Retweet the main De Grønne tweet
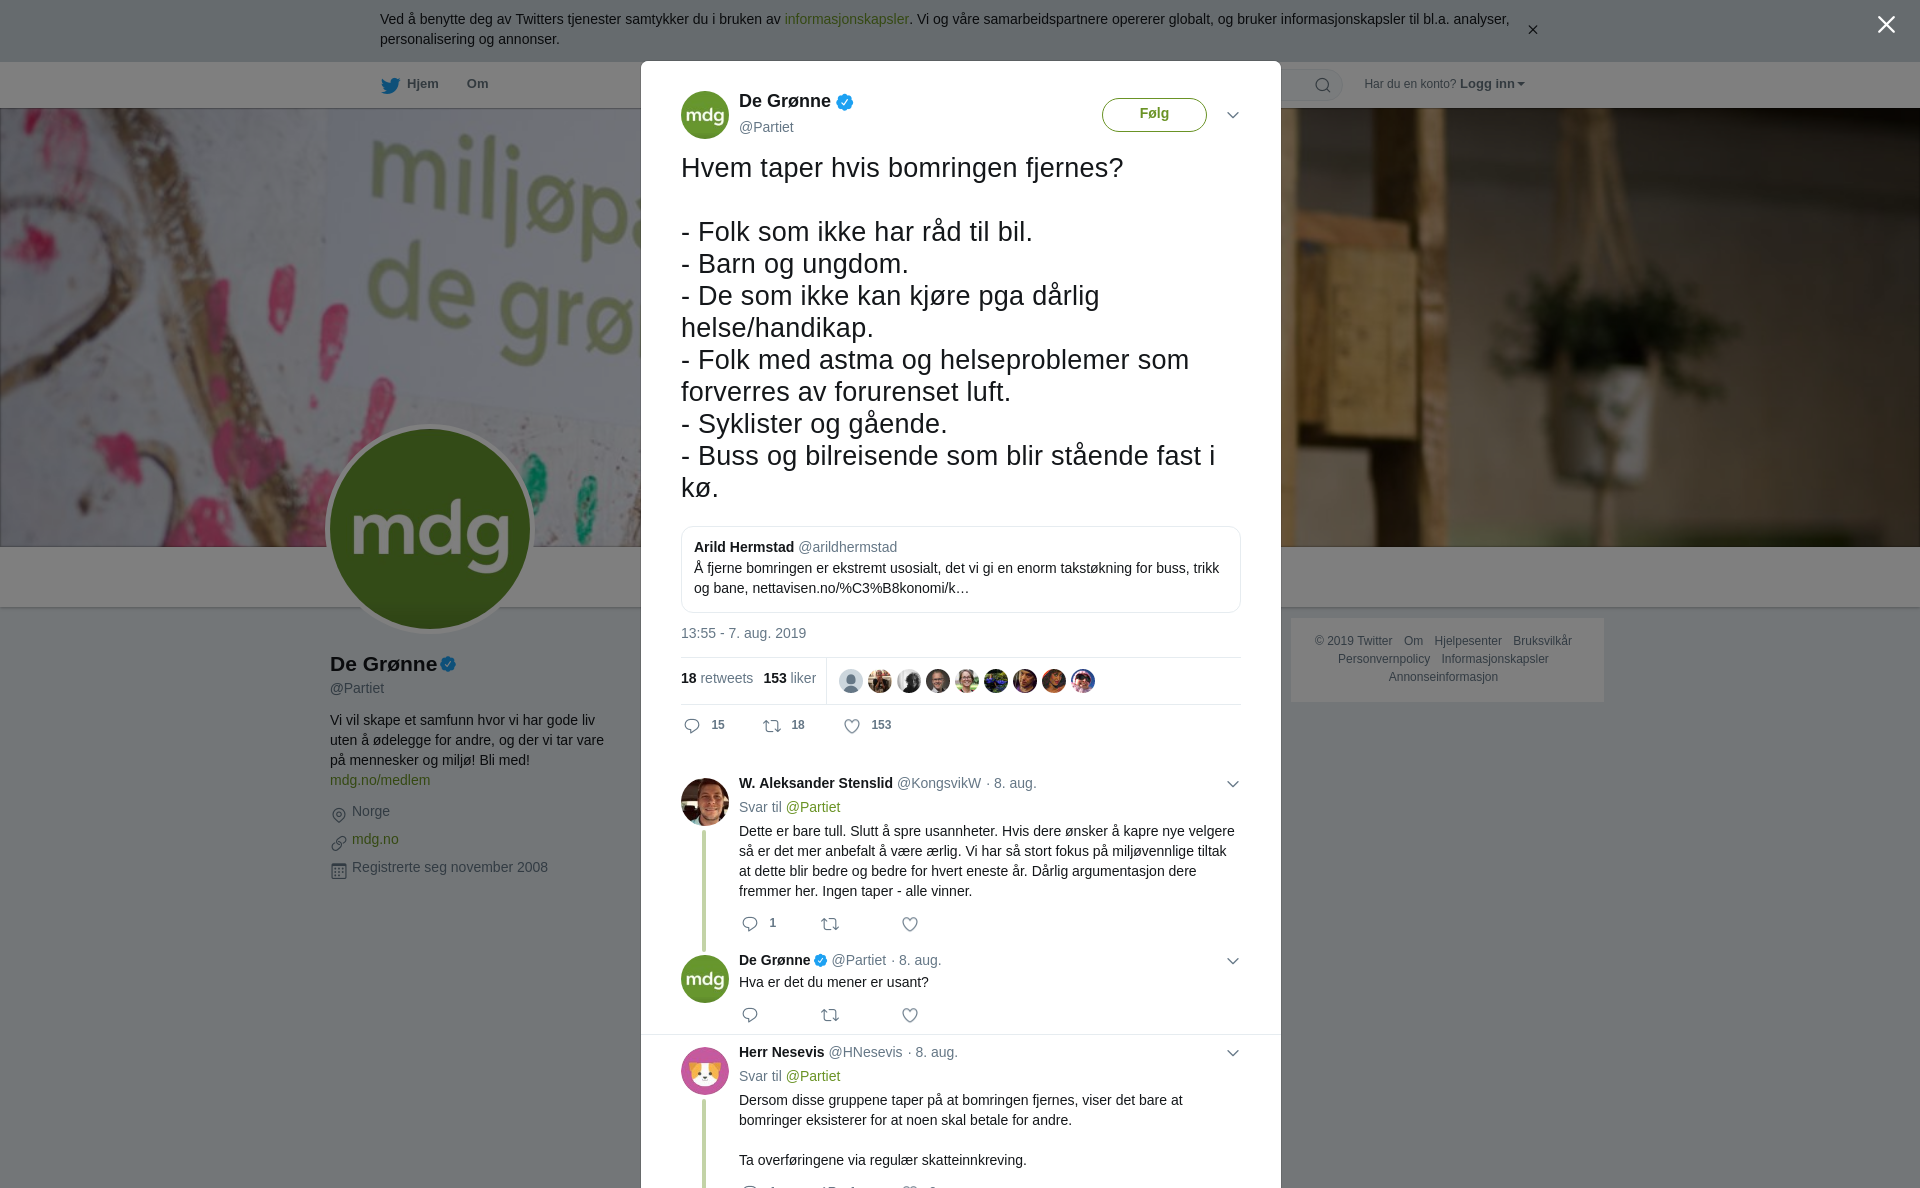The width and height of the screenshot is (1920, 1188). [772, 726]
